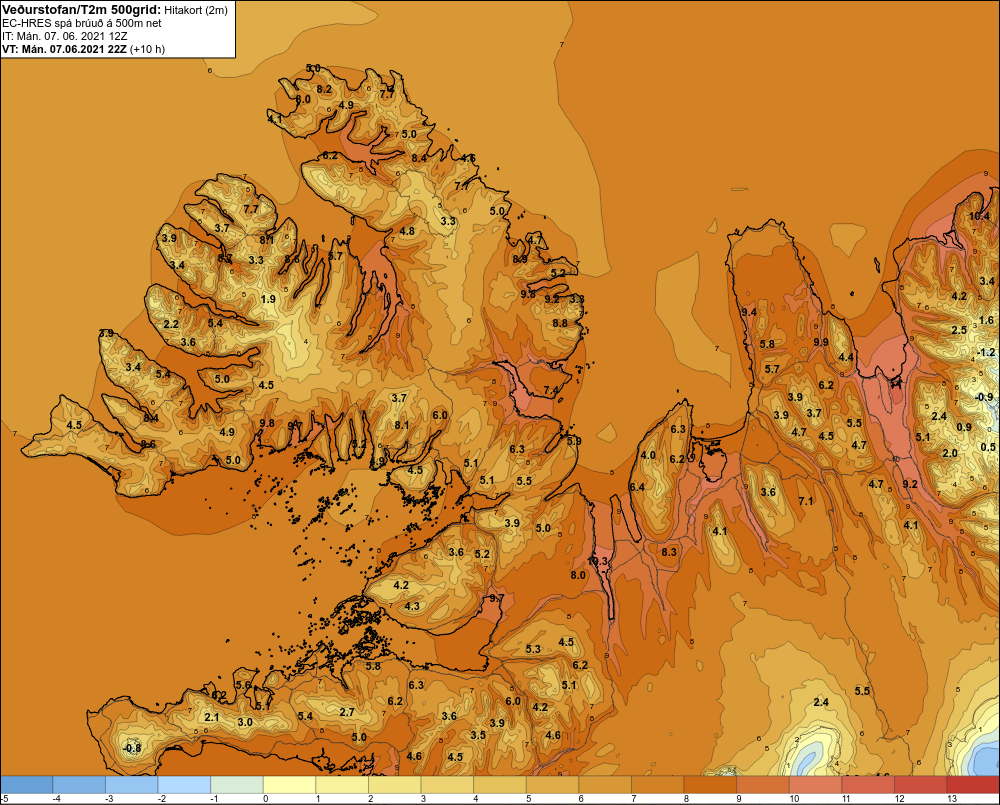
Task: Click the '8.8' temperature value
Action: pyautogui.click(x=560, y=323)
